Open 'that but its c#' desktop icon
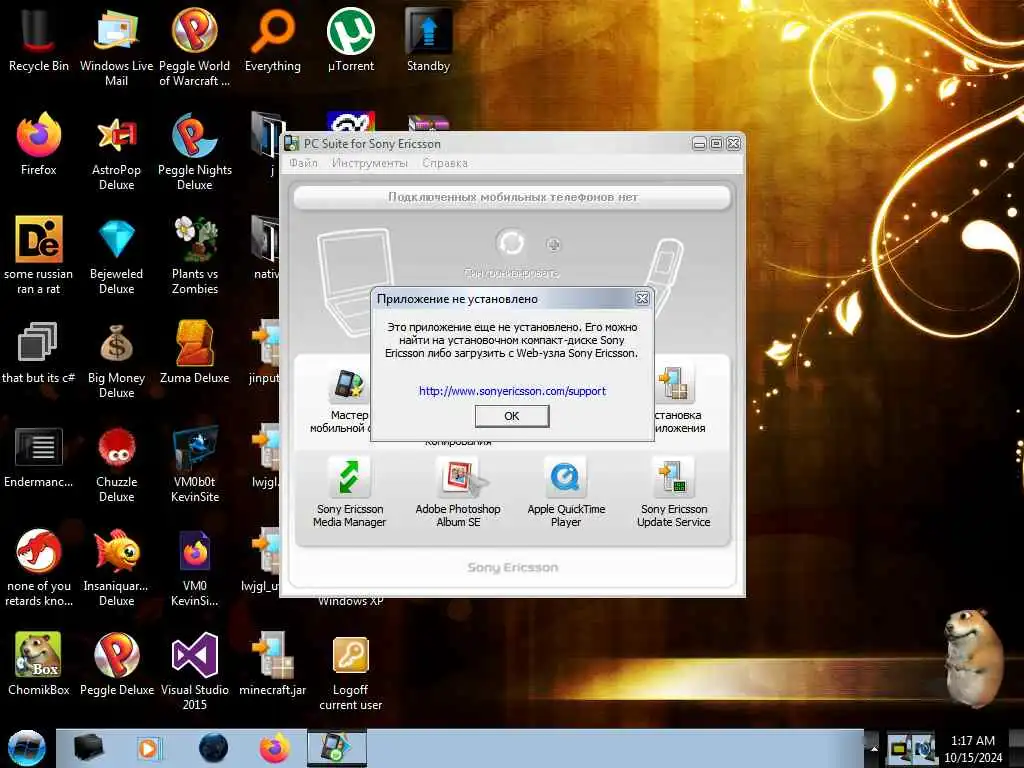The image size is (1024, 768). (x=38, y=342)
